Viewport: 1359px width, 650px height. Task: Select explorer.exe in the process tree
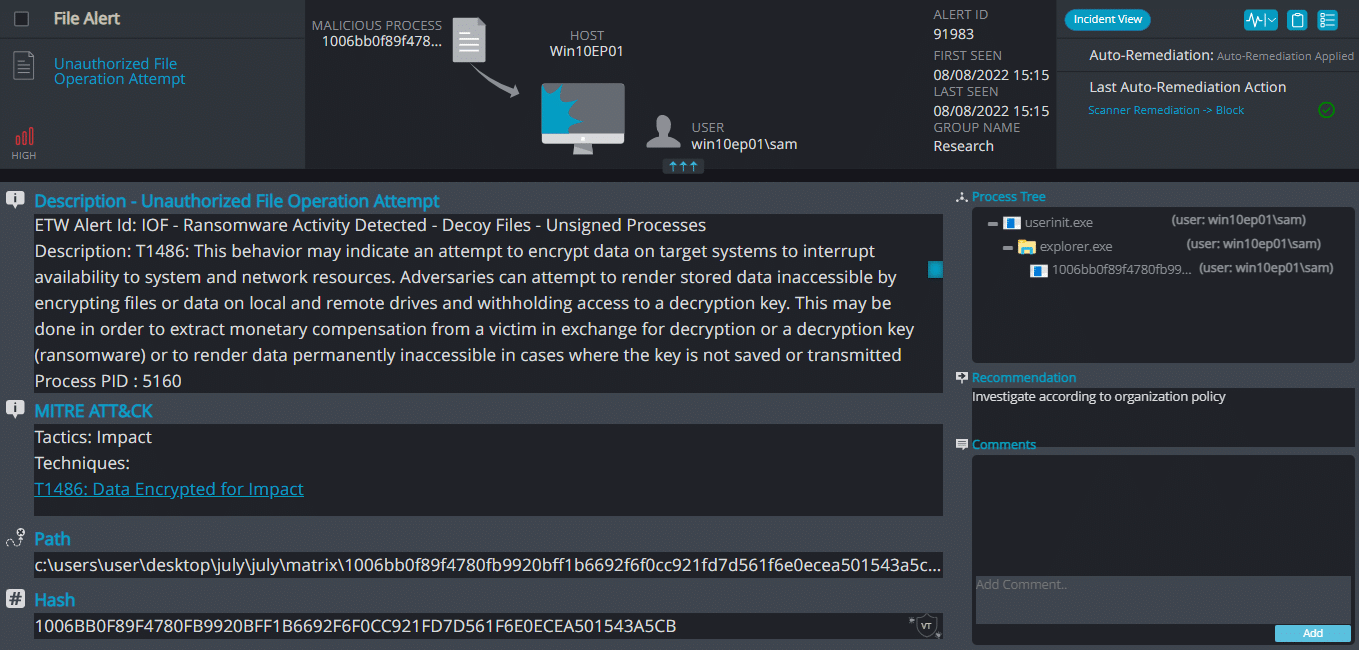coord(1076,247)
